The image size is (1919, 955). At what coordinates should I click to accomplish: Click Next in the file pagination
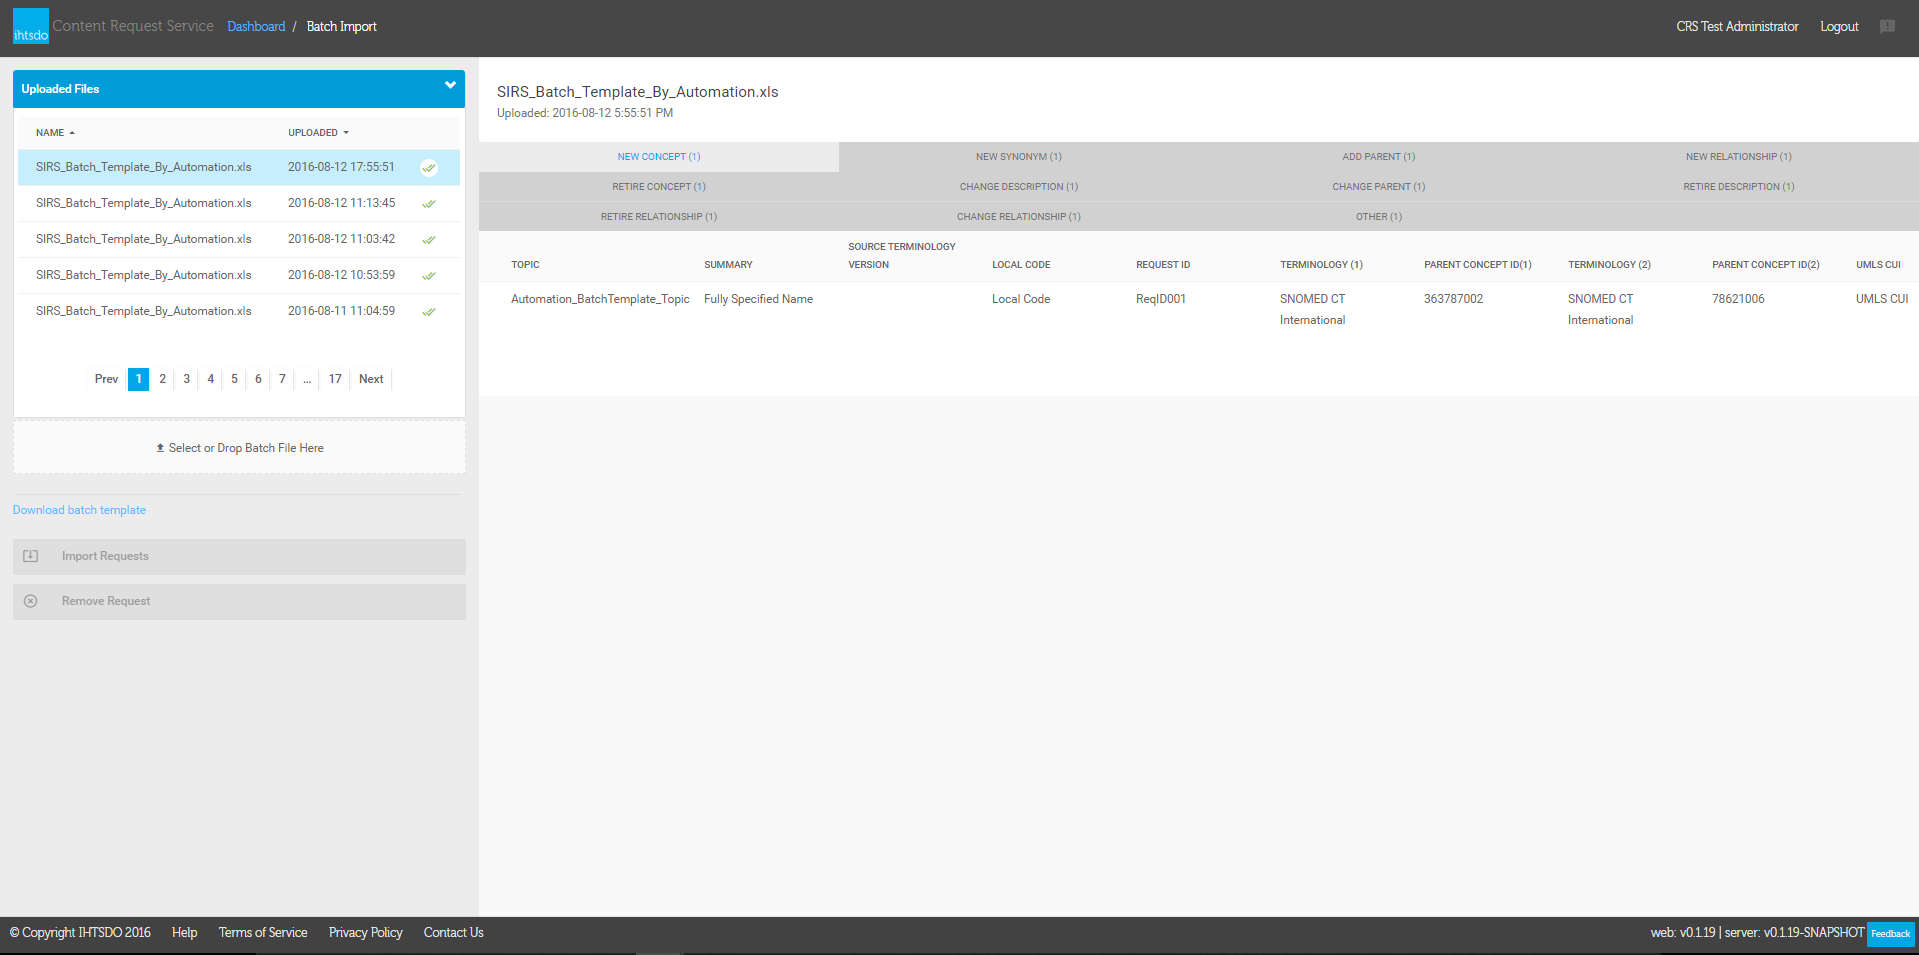click(371, 379)
